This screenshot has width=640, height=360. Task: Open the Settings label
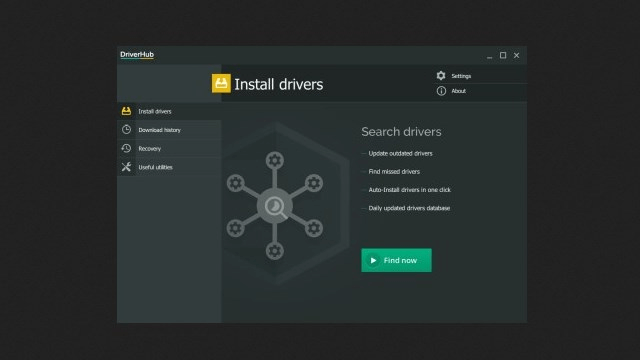tap(461, 76)
